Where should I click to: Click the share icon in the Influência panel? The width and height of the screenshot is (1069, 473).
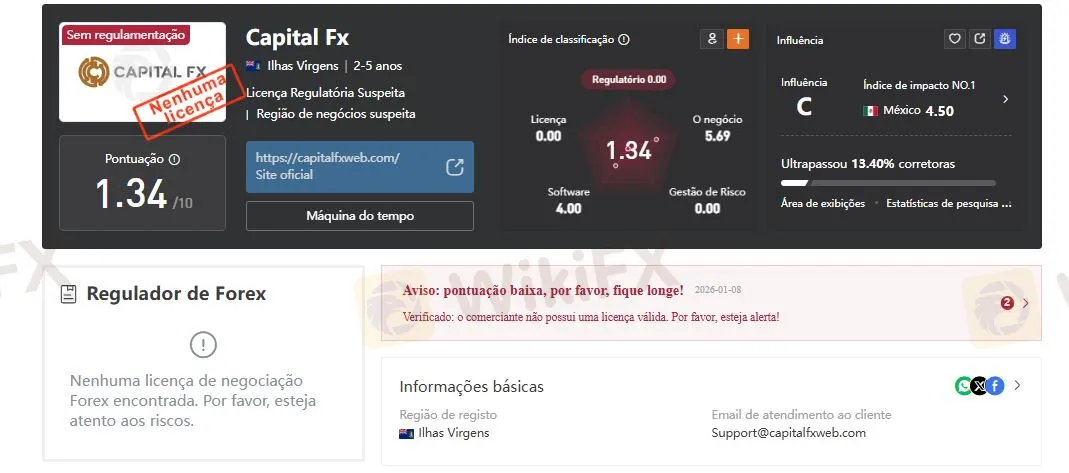(x=980, y=39)
